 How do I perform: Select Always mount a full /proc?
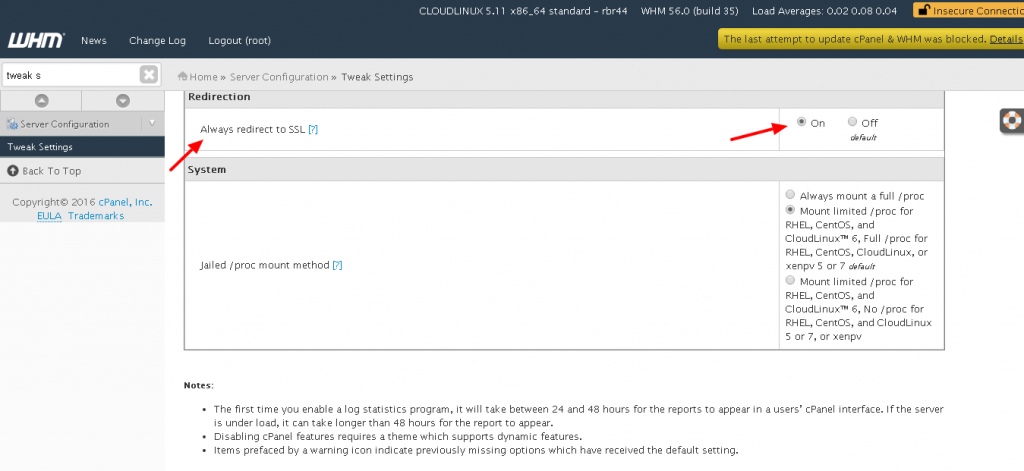(x=791, y=195)
